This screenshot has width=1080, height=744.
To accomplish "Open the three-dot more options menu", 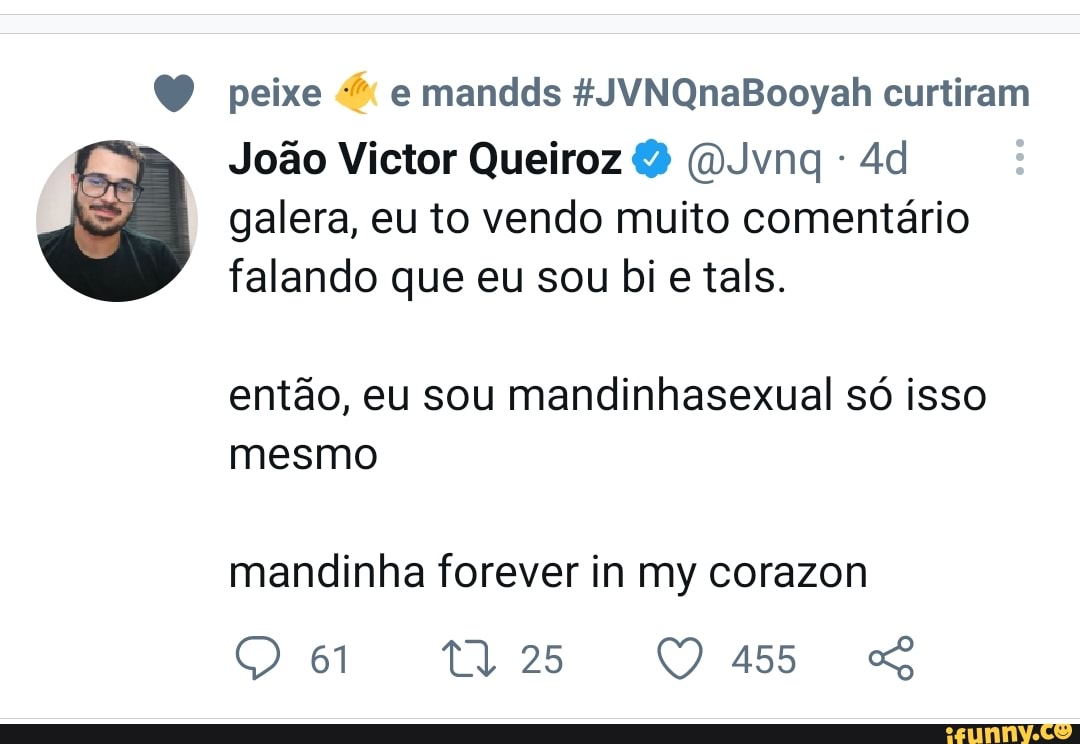I will [1019, 158].
